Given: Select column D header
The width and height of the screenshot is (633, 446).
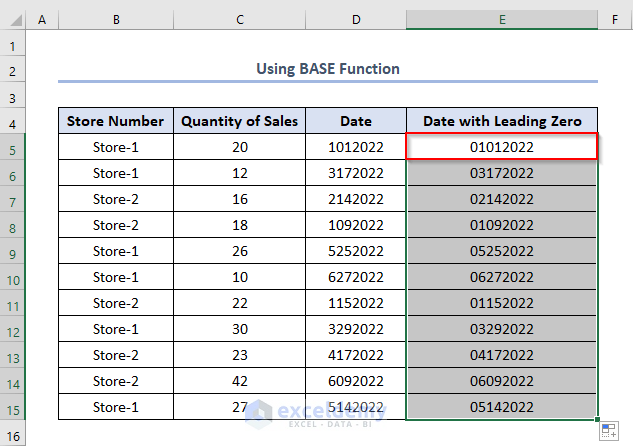Looking at the screenshot, I should [355, 19].
